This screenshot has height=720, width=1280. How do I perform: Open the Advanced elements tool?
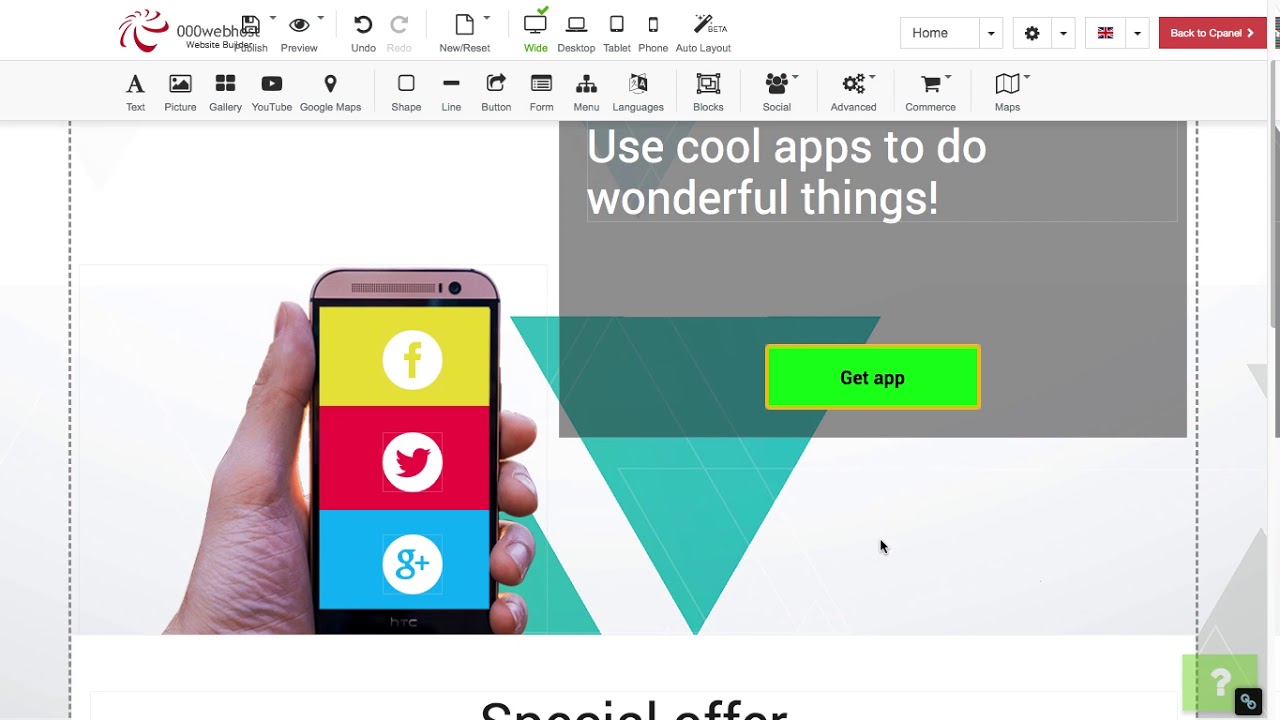[x=853, y=92]
